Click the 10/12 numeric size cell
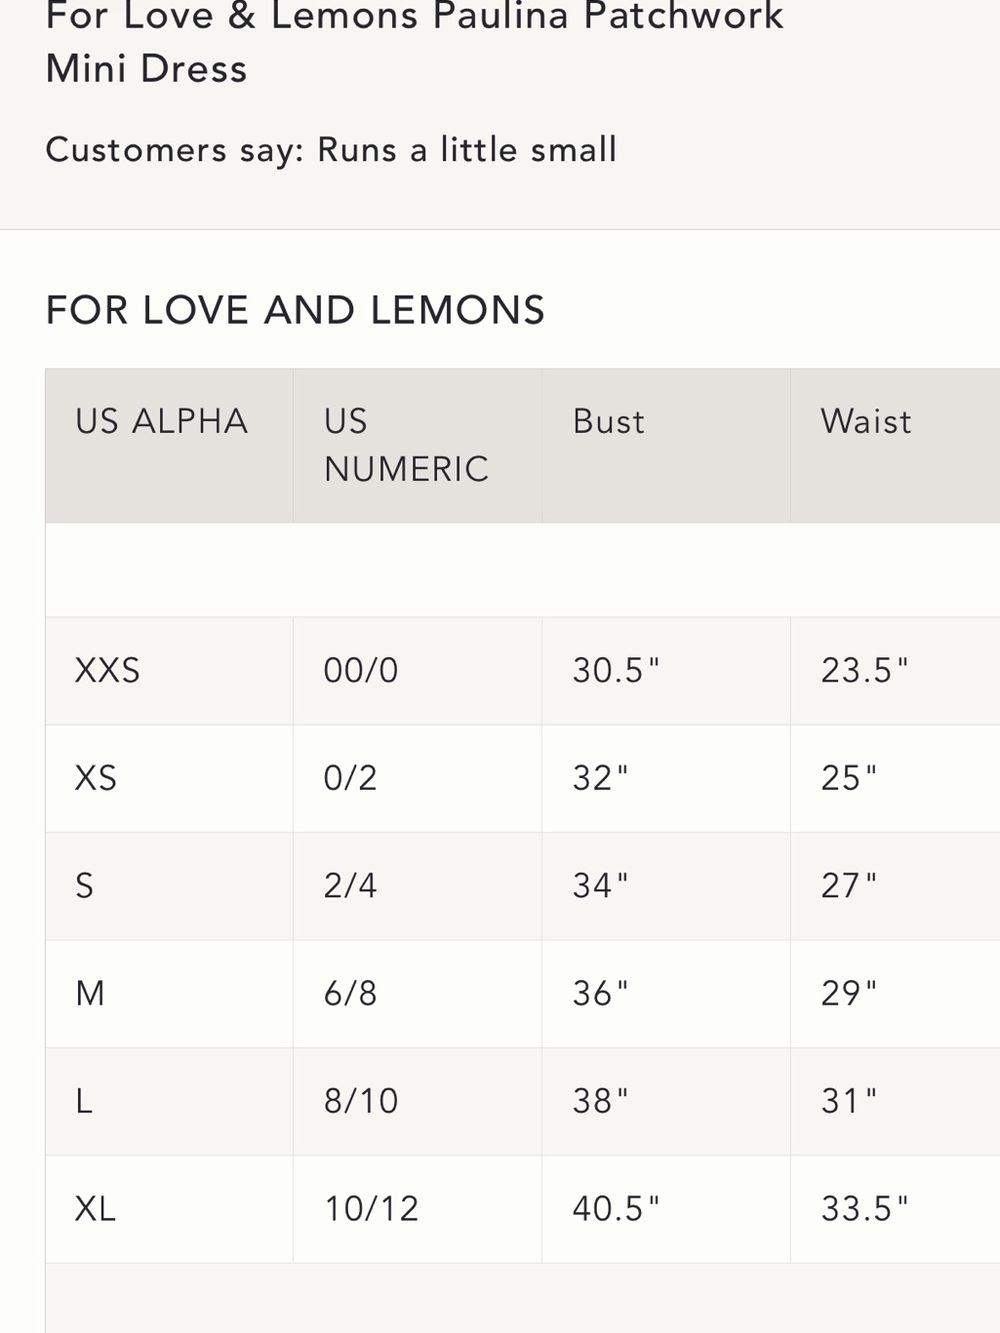 371,1209
